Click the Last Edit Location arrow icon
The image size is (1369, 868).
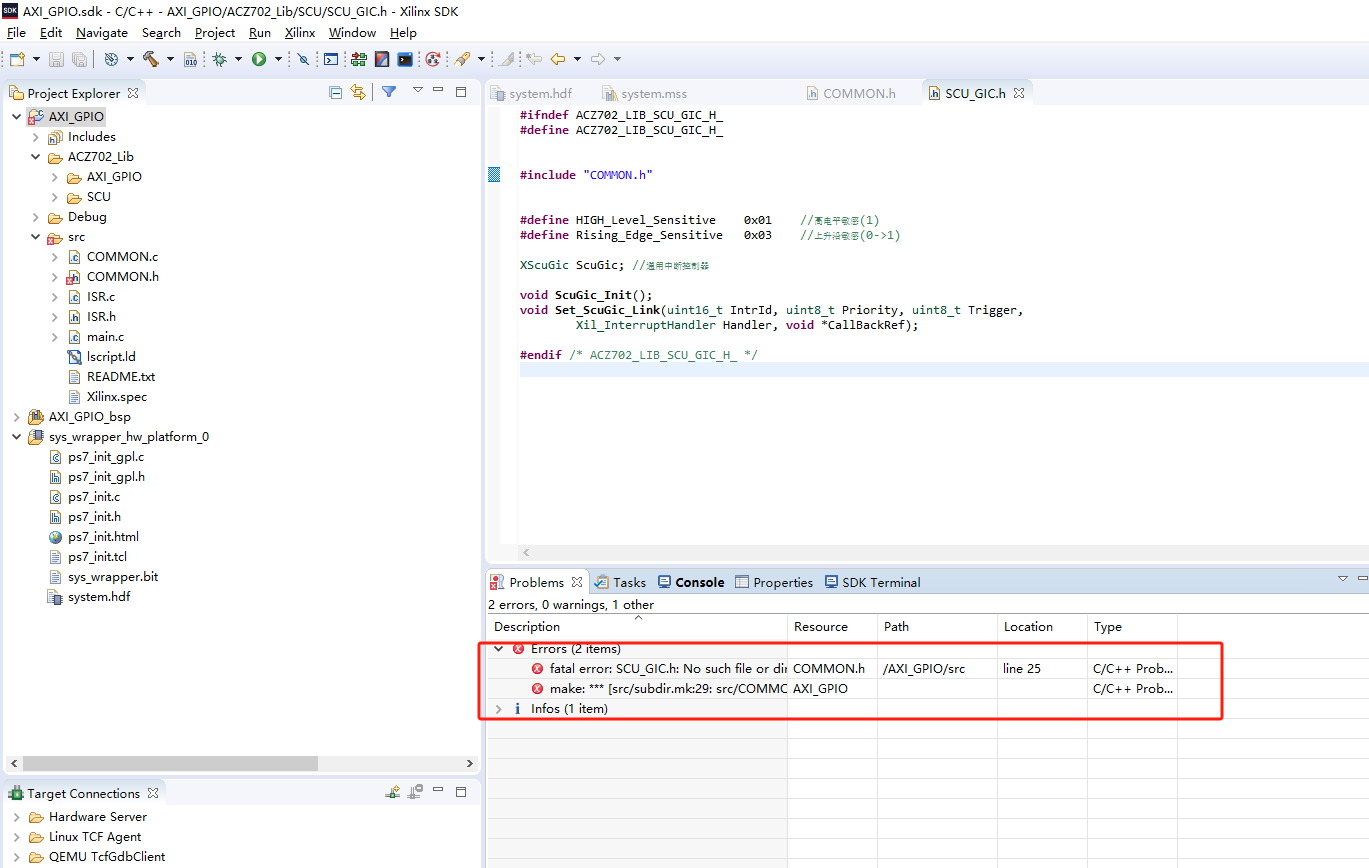pyautogui.click(x=534, y=60)
